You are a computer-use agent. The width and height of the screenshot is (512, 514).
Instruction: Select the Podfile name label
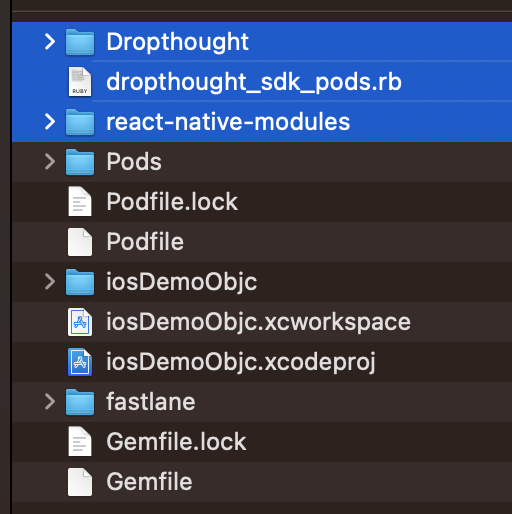(145, 242)
